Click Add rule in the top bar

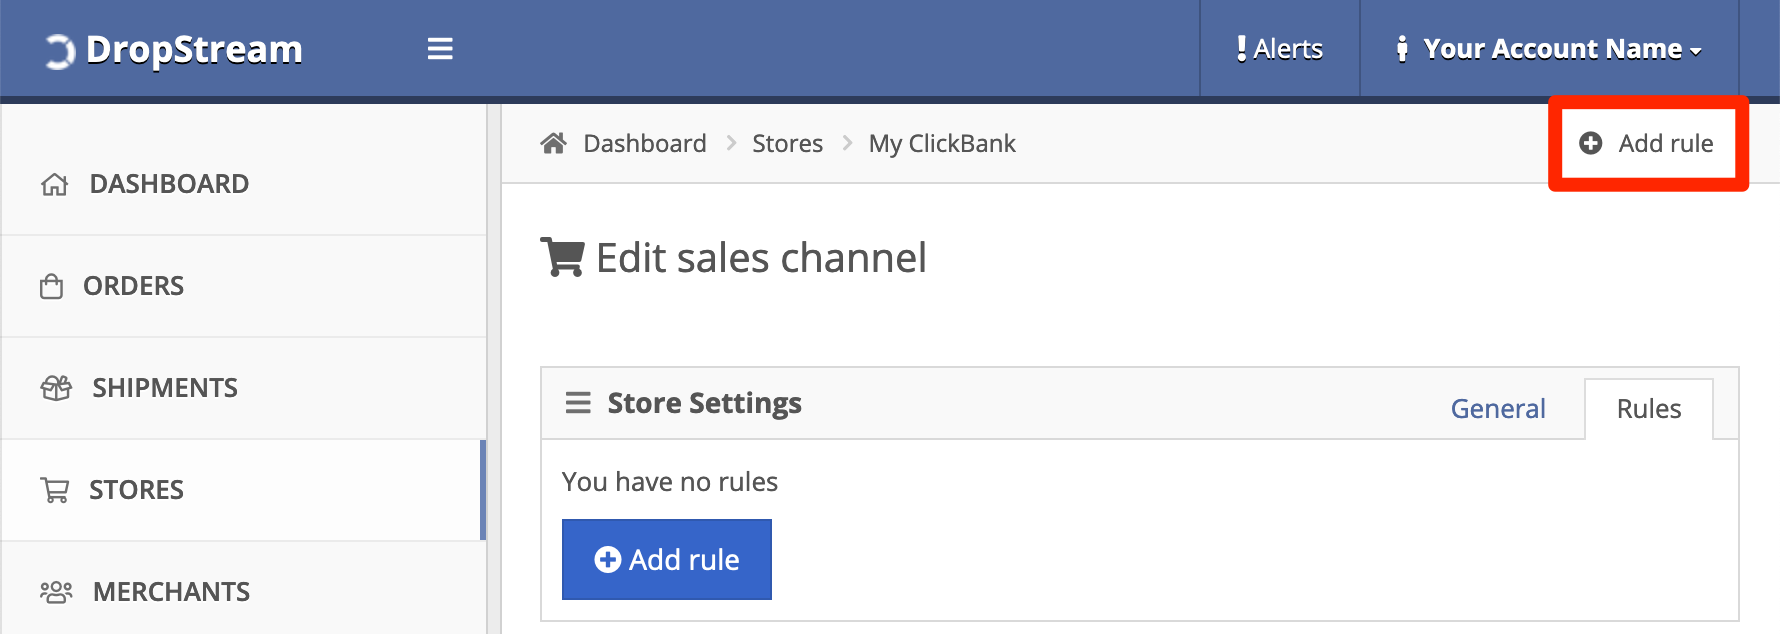click(1647, 143)
